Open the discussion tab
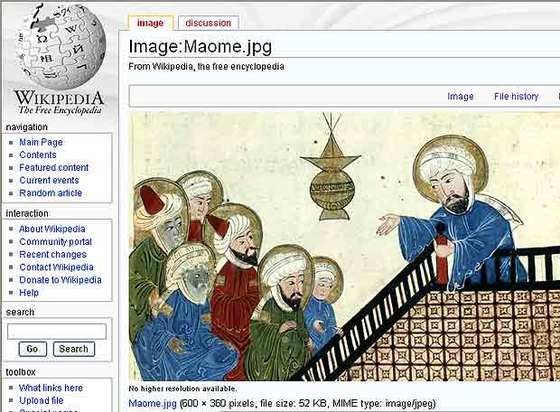Screen dimensions: 560x412 coord(208,23)
